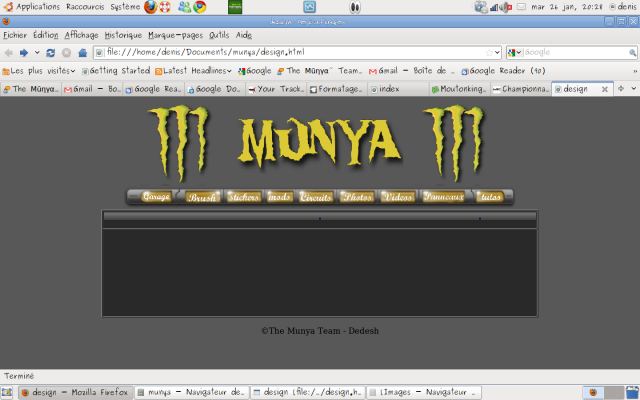Click the show desktop icon in bottom panel
This screenshot has width=640, height=400.
point(7,393)
